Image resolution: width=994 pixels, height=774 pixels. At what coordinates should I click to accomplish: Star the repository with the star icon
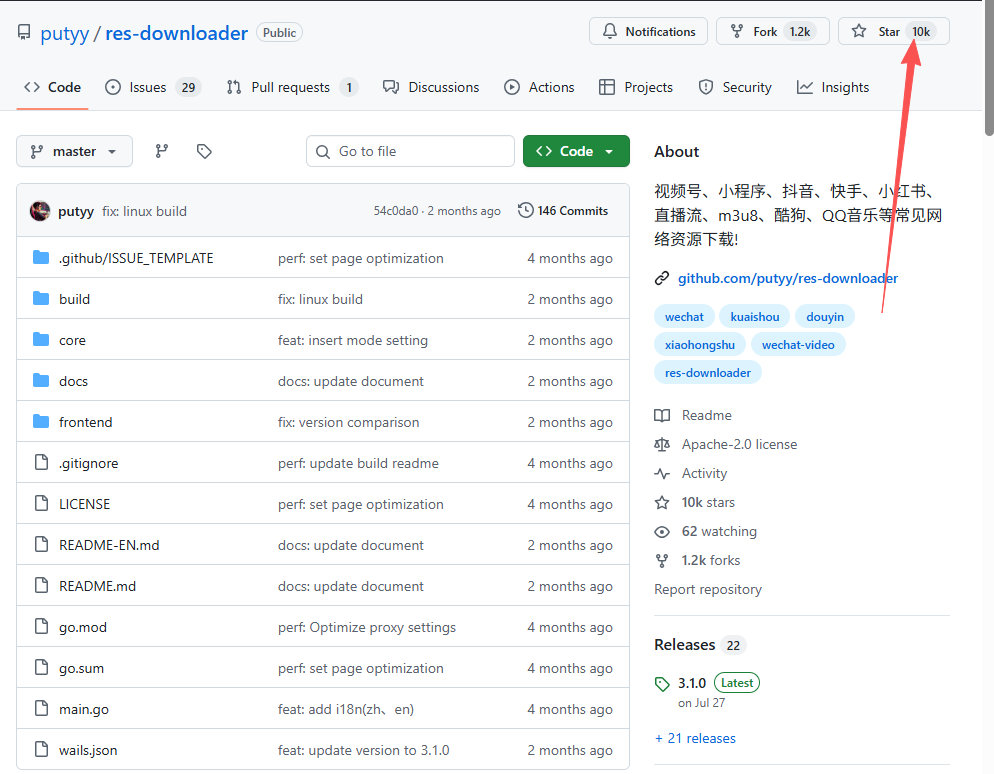coord(858,31)
